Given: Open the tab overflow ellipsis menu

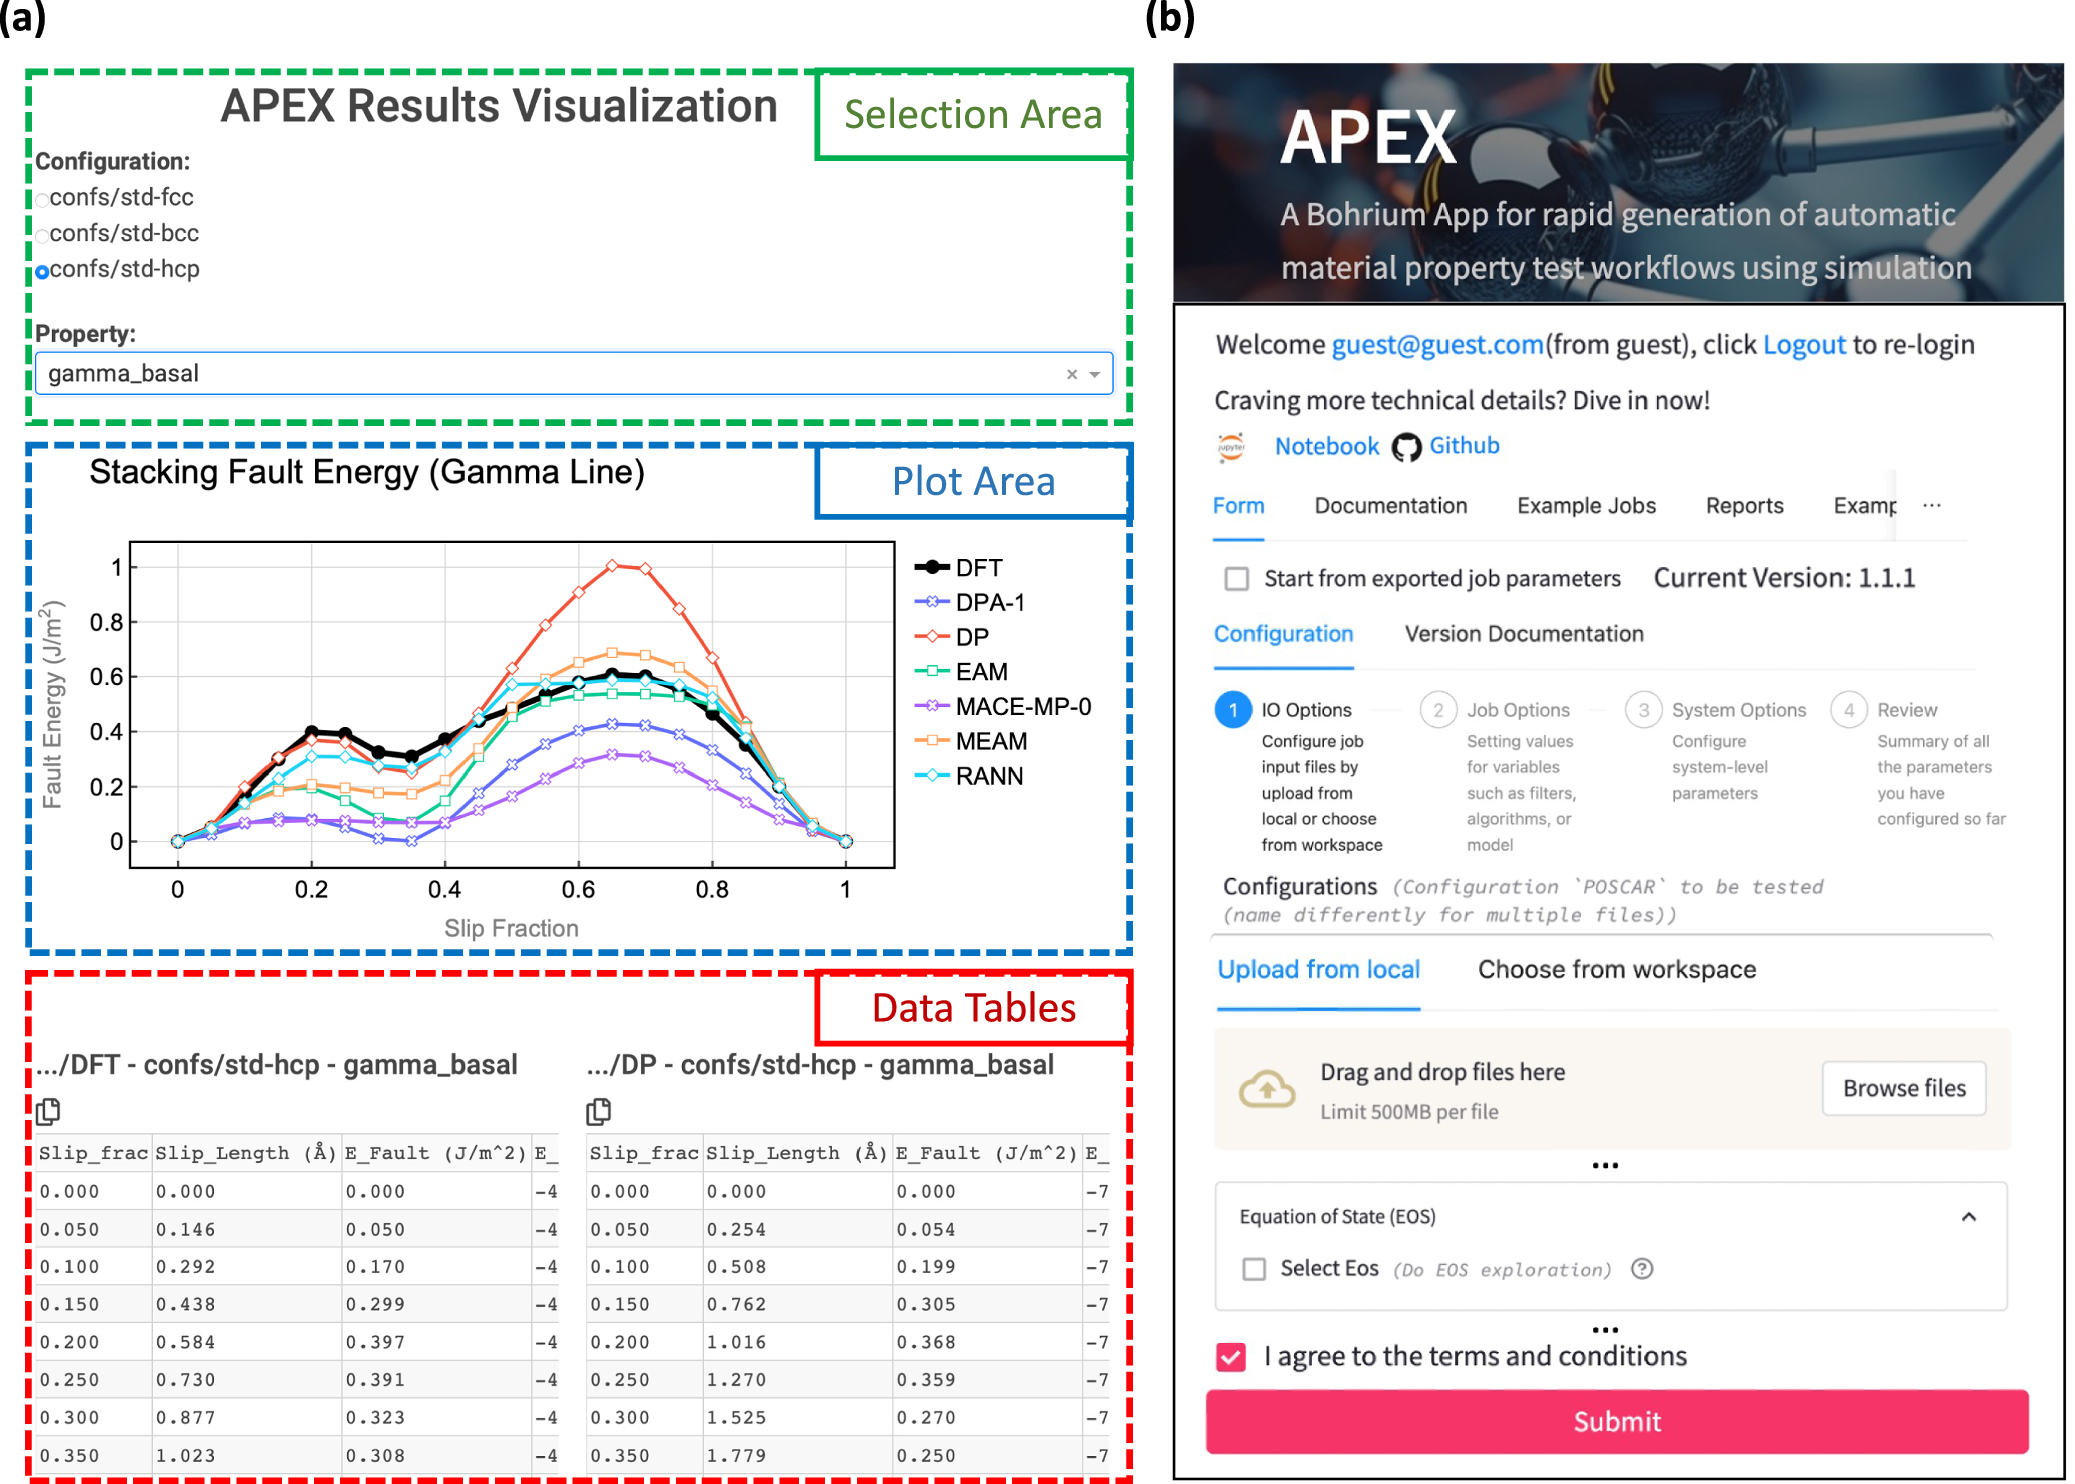Looking at the screenshot, I should point(1931,506).
